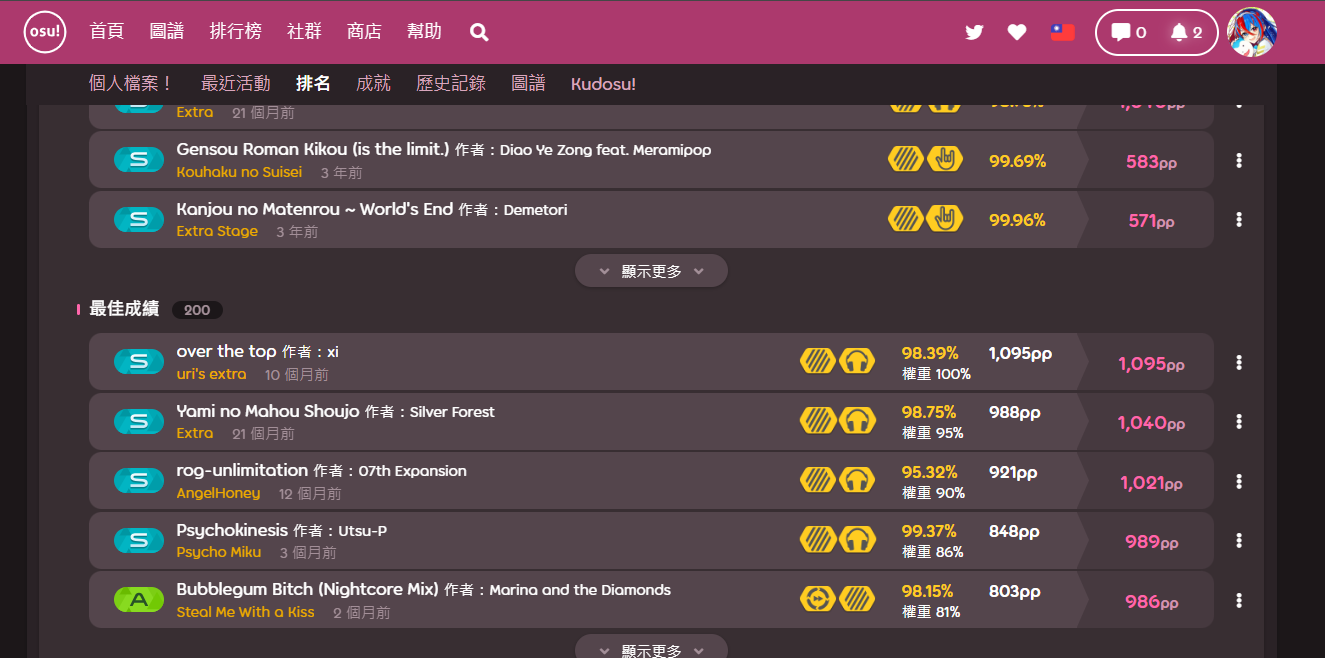Open the rog-unlimitation beatmap
Screen dimensions: 1325x658
click(x=242, y=470)
